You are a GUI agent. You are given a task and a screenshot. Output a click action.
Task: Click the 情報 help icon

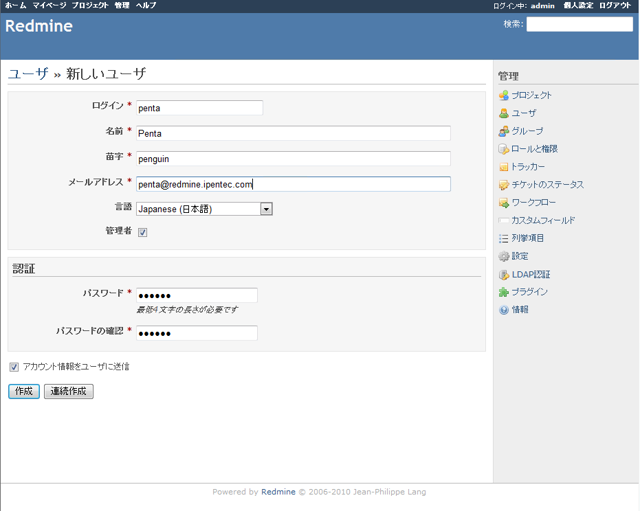(x=504, y=310)
